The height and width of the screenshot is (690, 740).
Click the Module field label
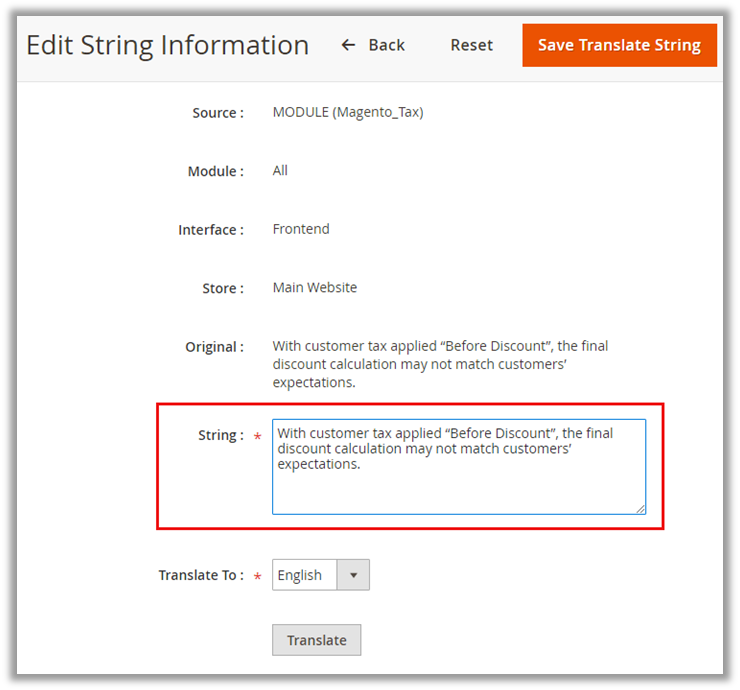215,171
